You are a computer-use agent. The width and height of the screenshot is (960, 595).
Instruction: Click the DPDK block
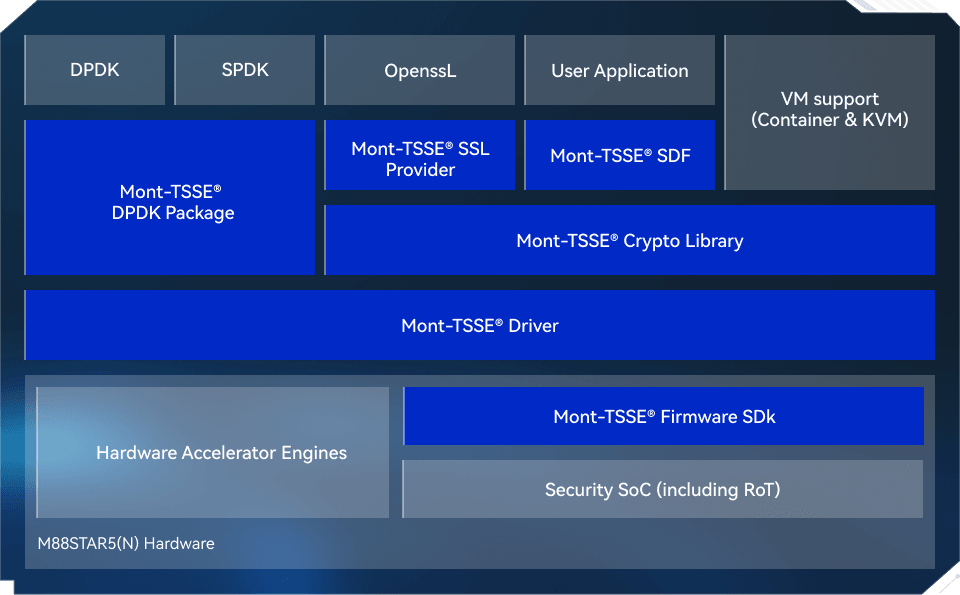(95, 70)
